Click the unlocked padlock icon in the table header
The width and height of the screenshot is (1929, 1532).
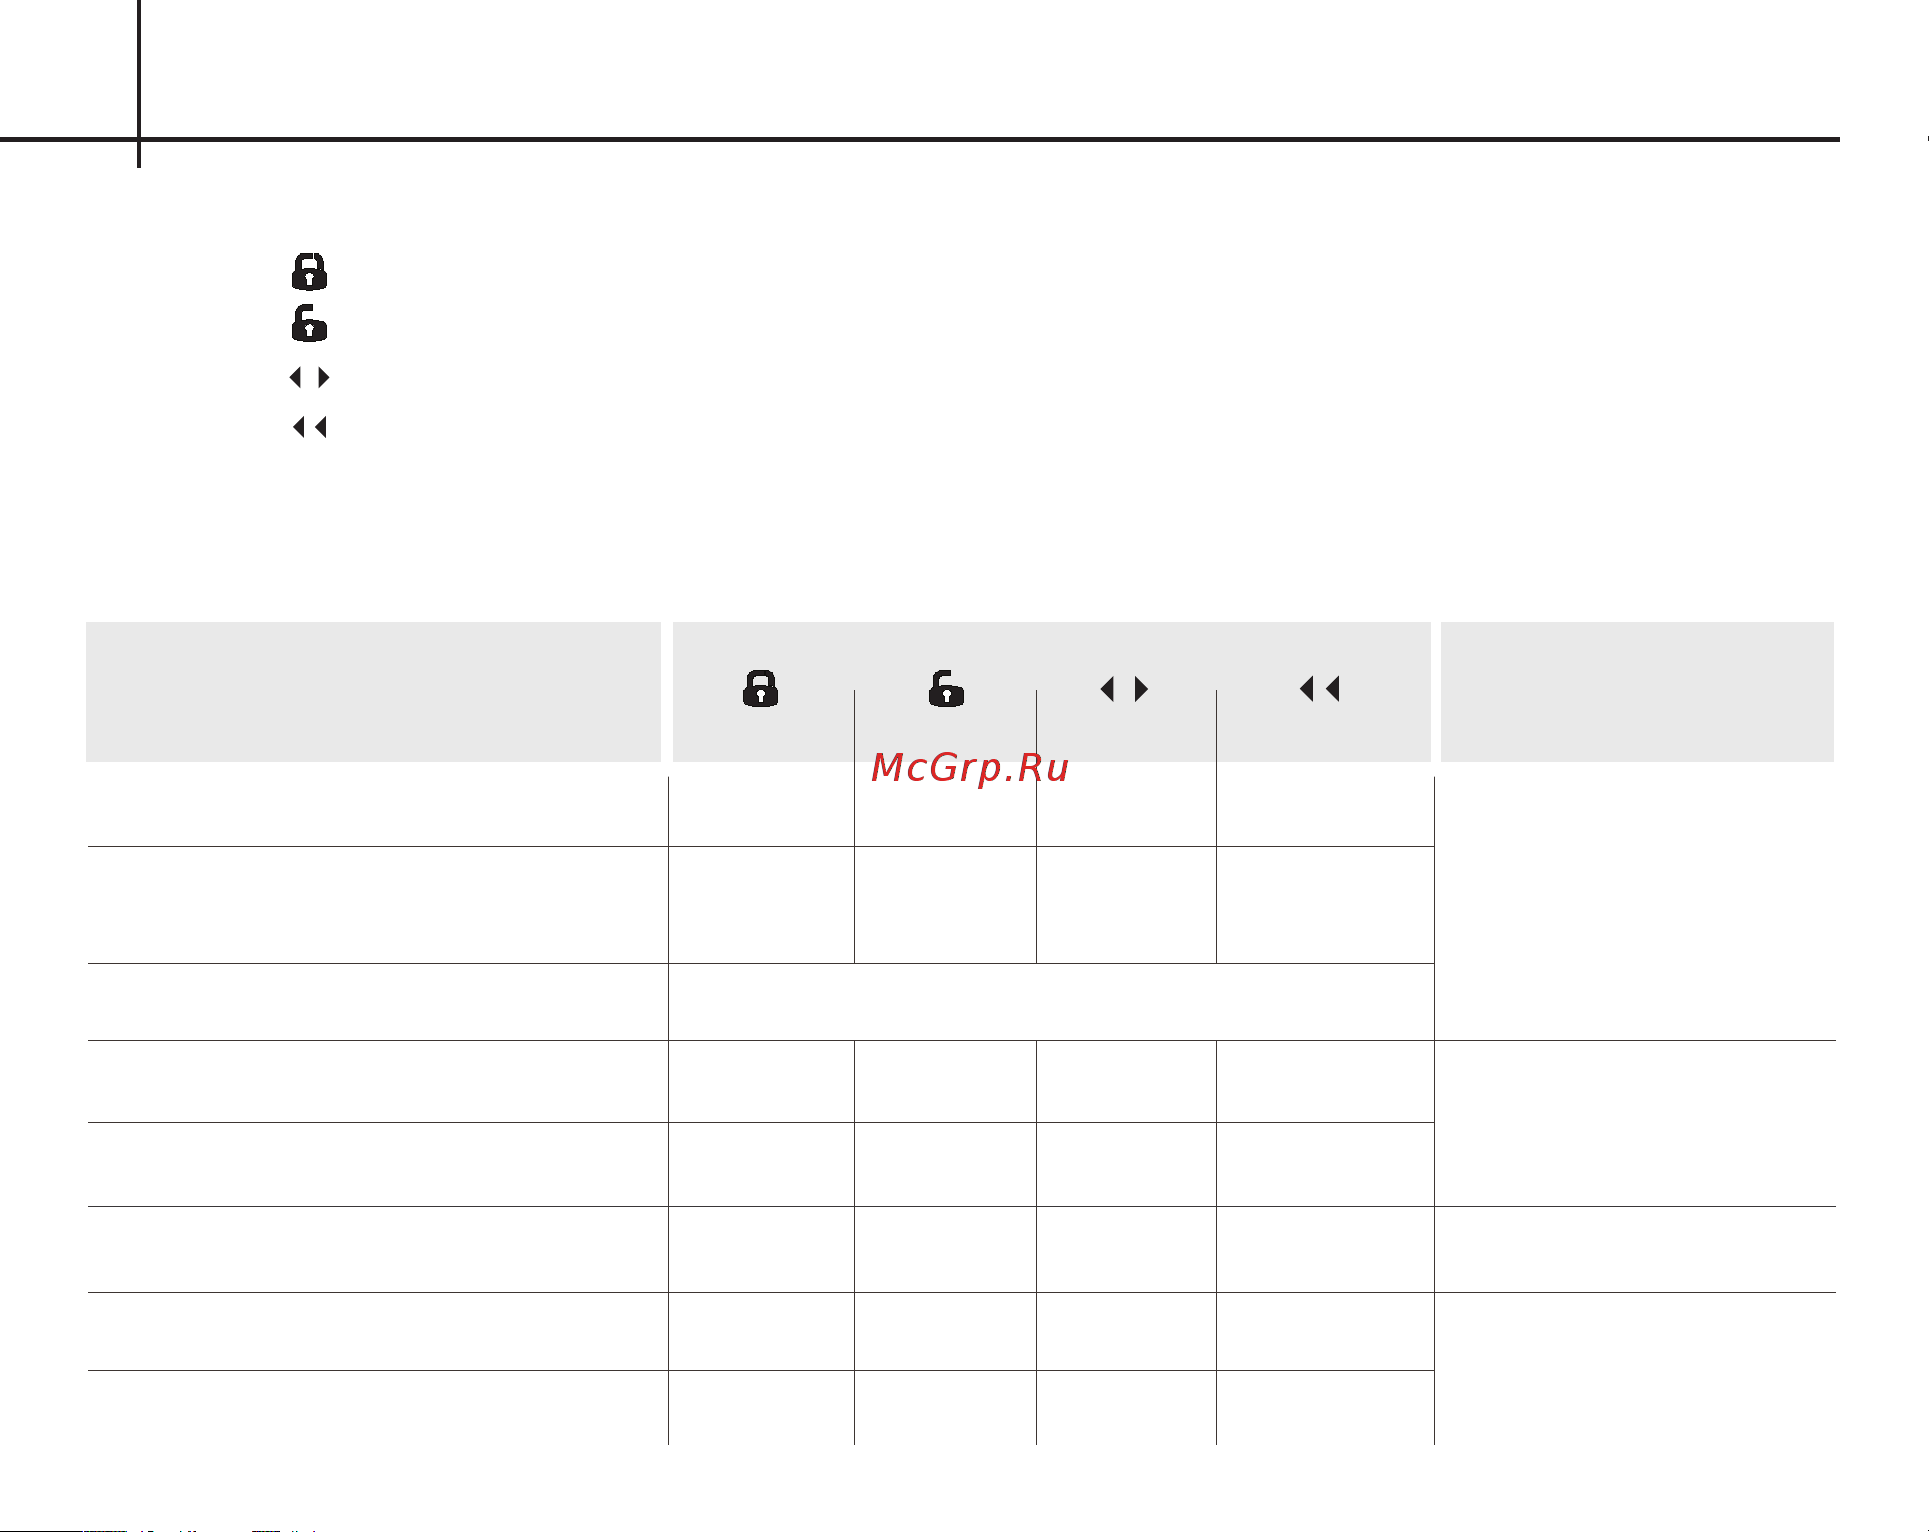point(946,688)
